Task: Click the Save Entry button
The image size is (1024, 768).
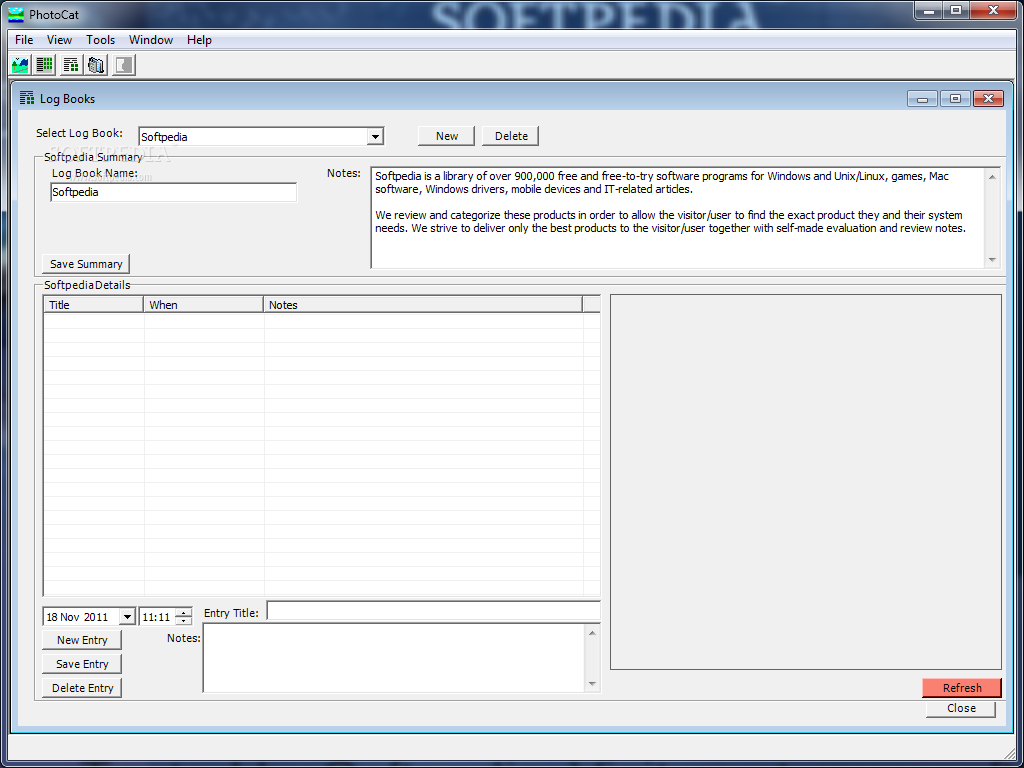Action: tap(82, 664)
